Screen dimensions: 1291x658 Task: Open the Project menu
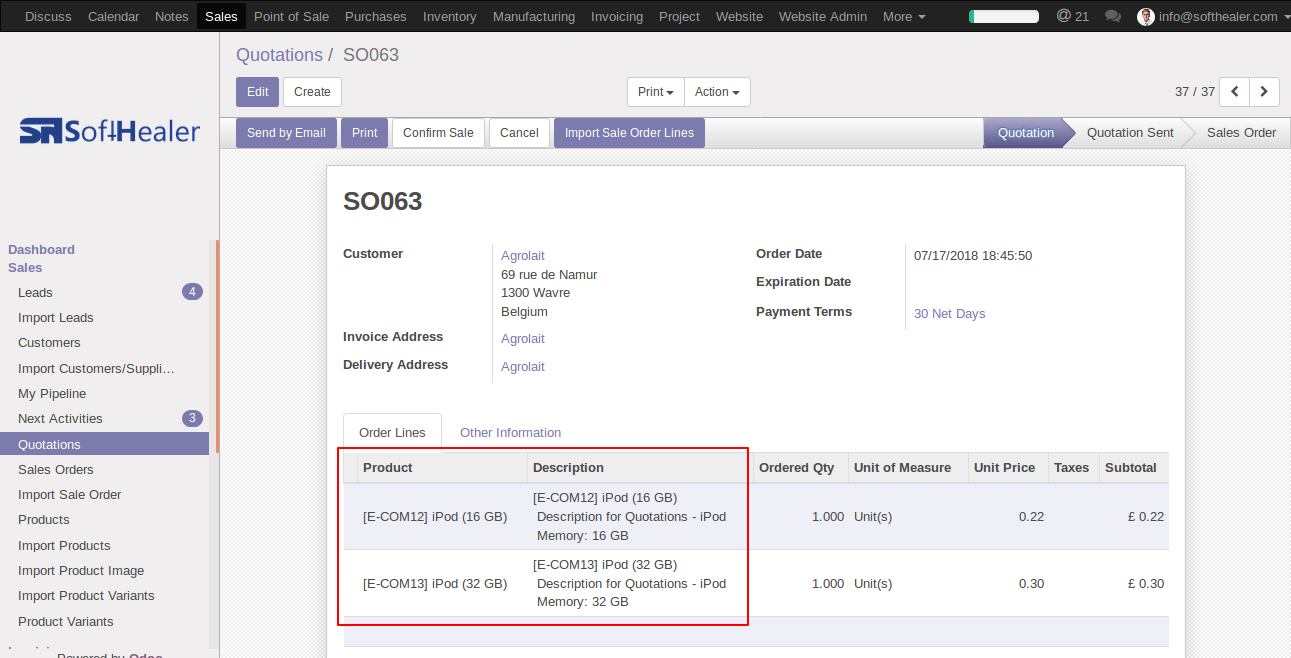[680, 16]
